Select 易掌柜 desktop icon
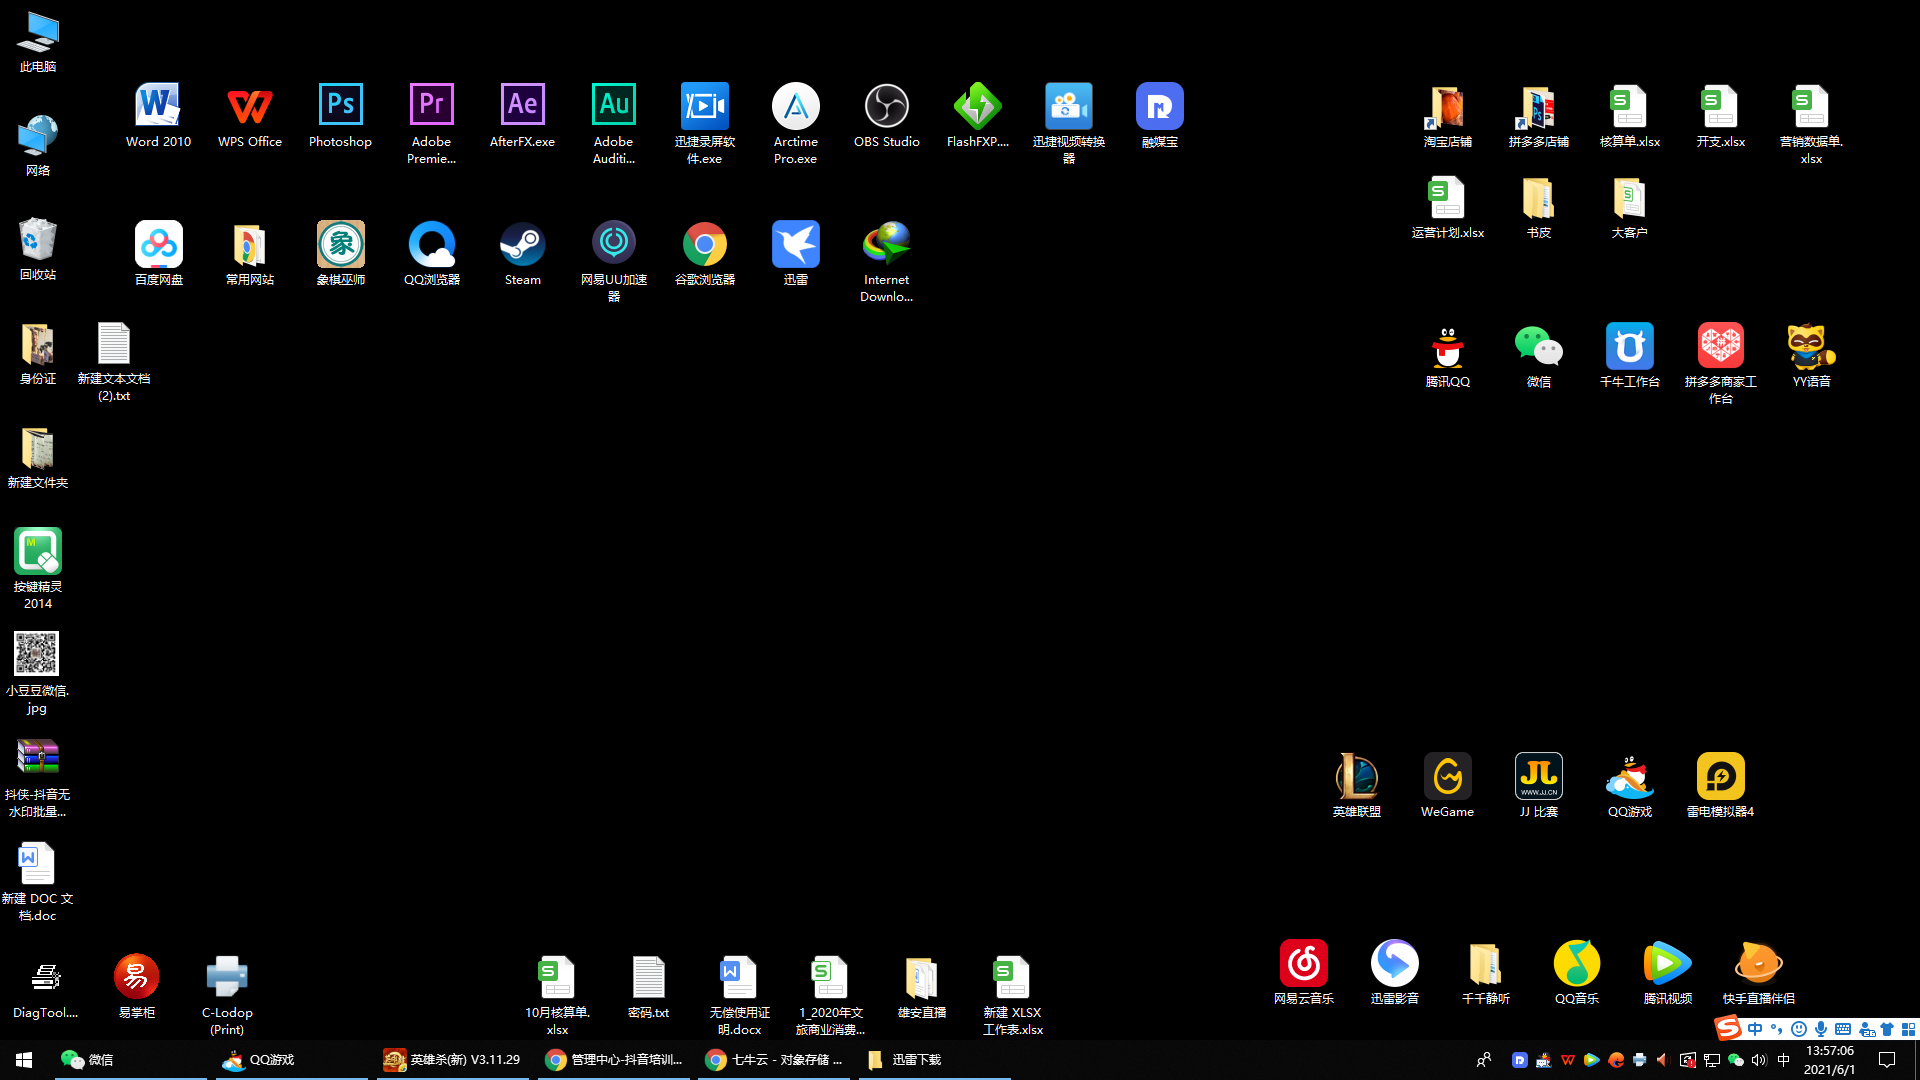Image resolution: width=1920 pixels, height=1080 pixels. [136, 987]
